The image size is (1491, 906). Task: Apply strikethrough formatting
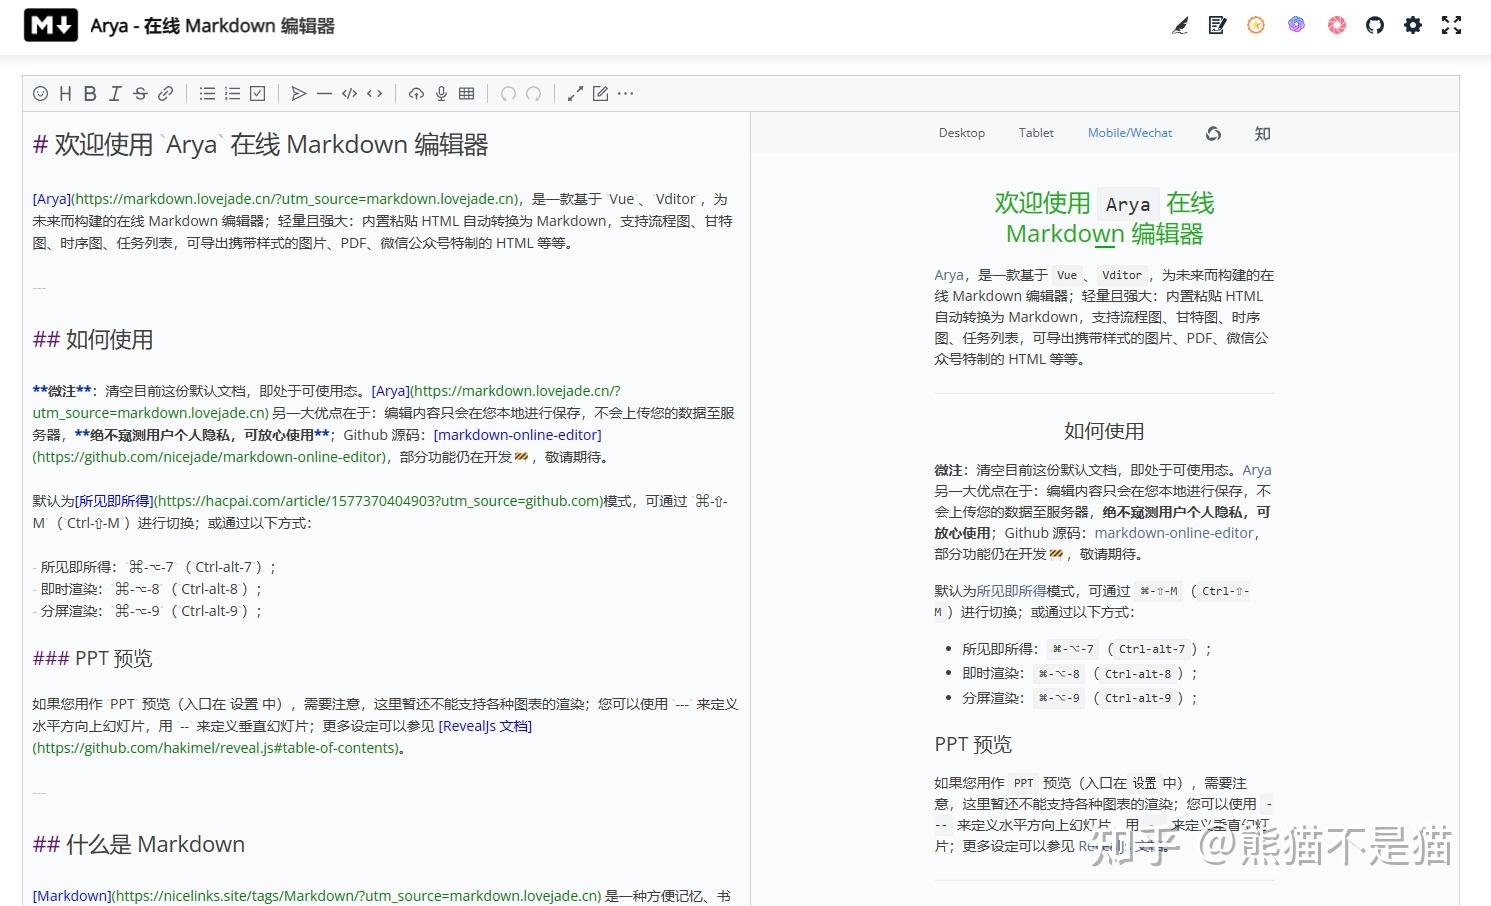coord(141,93)
